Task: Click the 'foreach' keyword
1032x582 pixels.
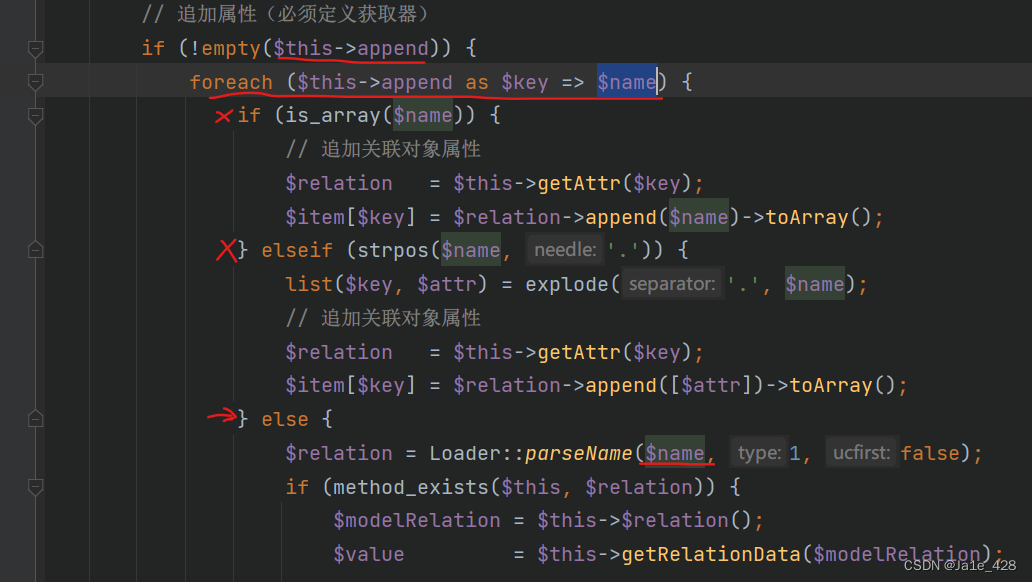Action: coord(231,82)
